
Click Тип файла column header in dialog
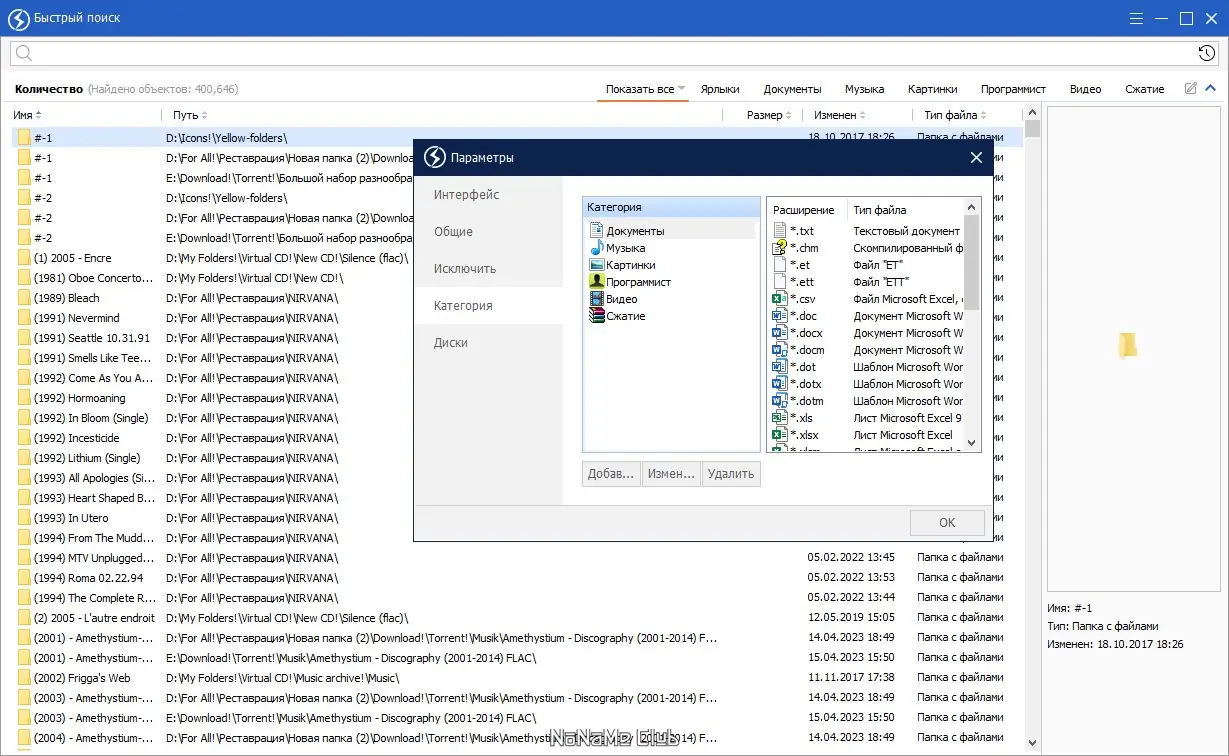tap(880, 210)
